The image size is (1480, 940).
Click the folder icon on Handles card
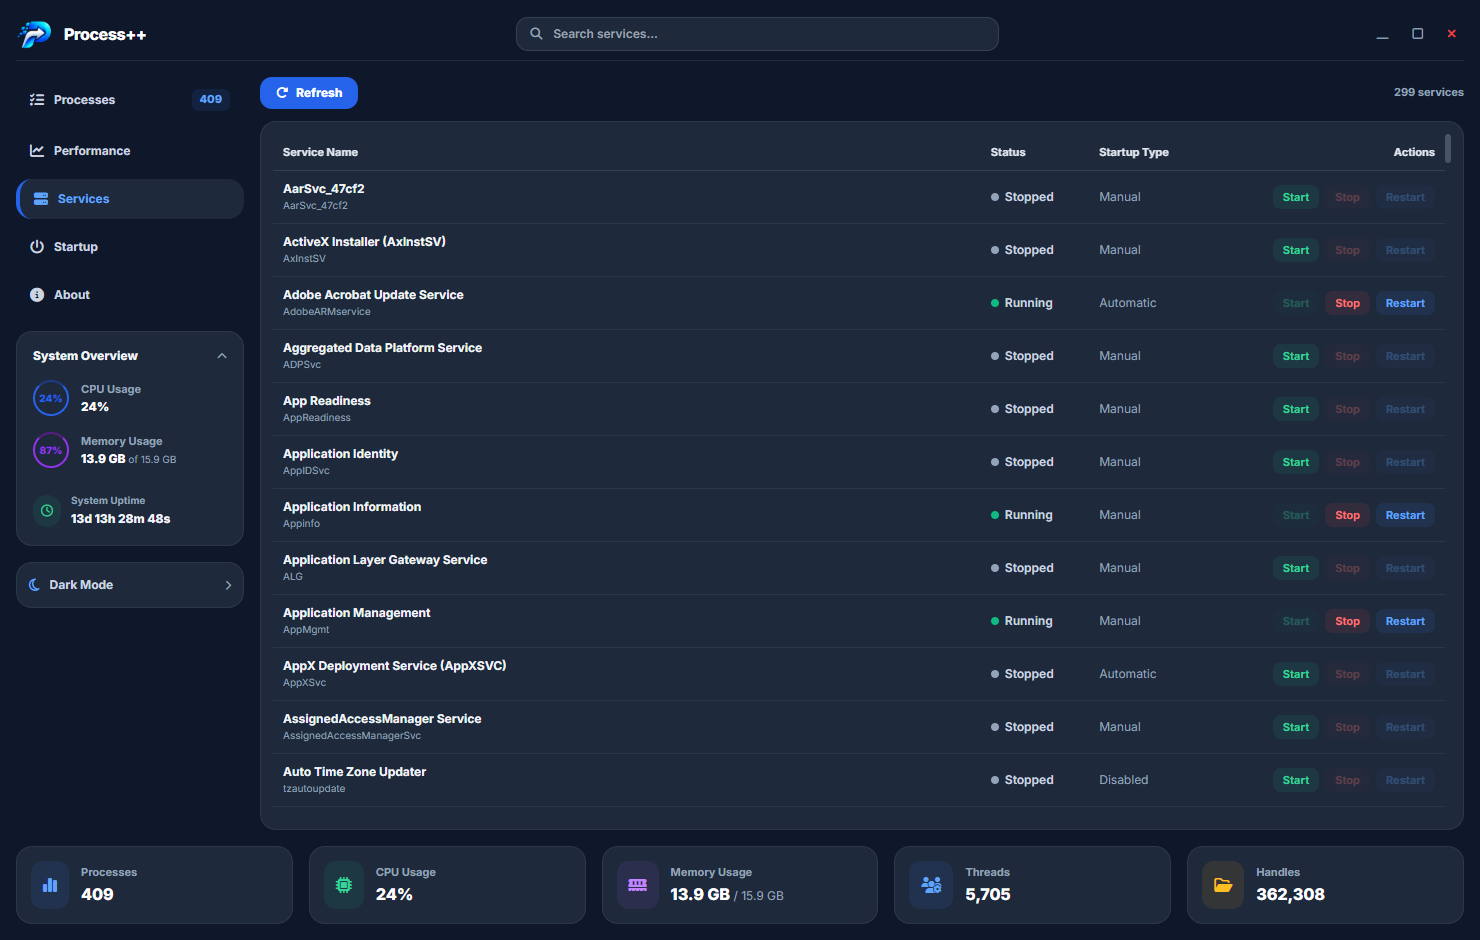click(1223, 885)
